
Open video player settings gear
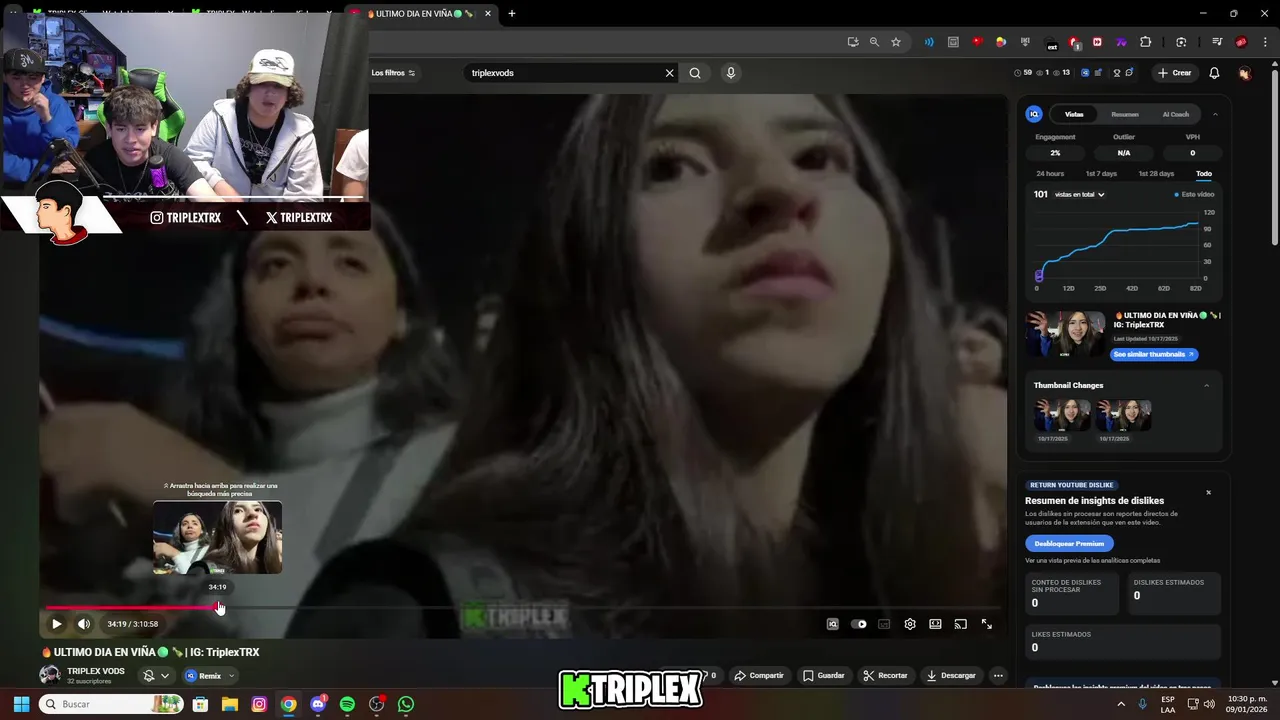910,624
